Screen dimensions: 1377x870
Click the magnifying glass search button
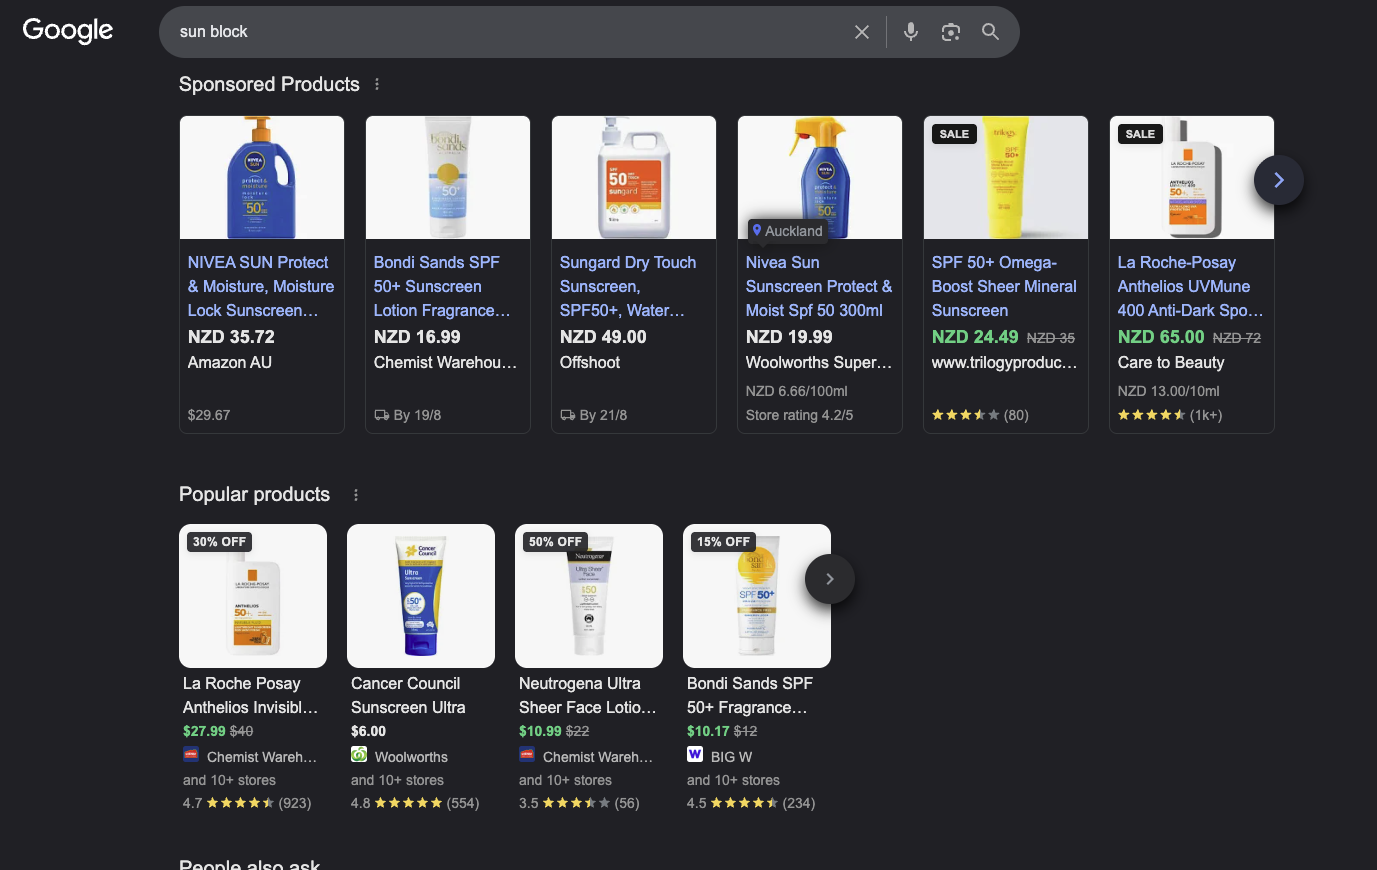point(990,32)
